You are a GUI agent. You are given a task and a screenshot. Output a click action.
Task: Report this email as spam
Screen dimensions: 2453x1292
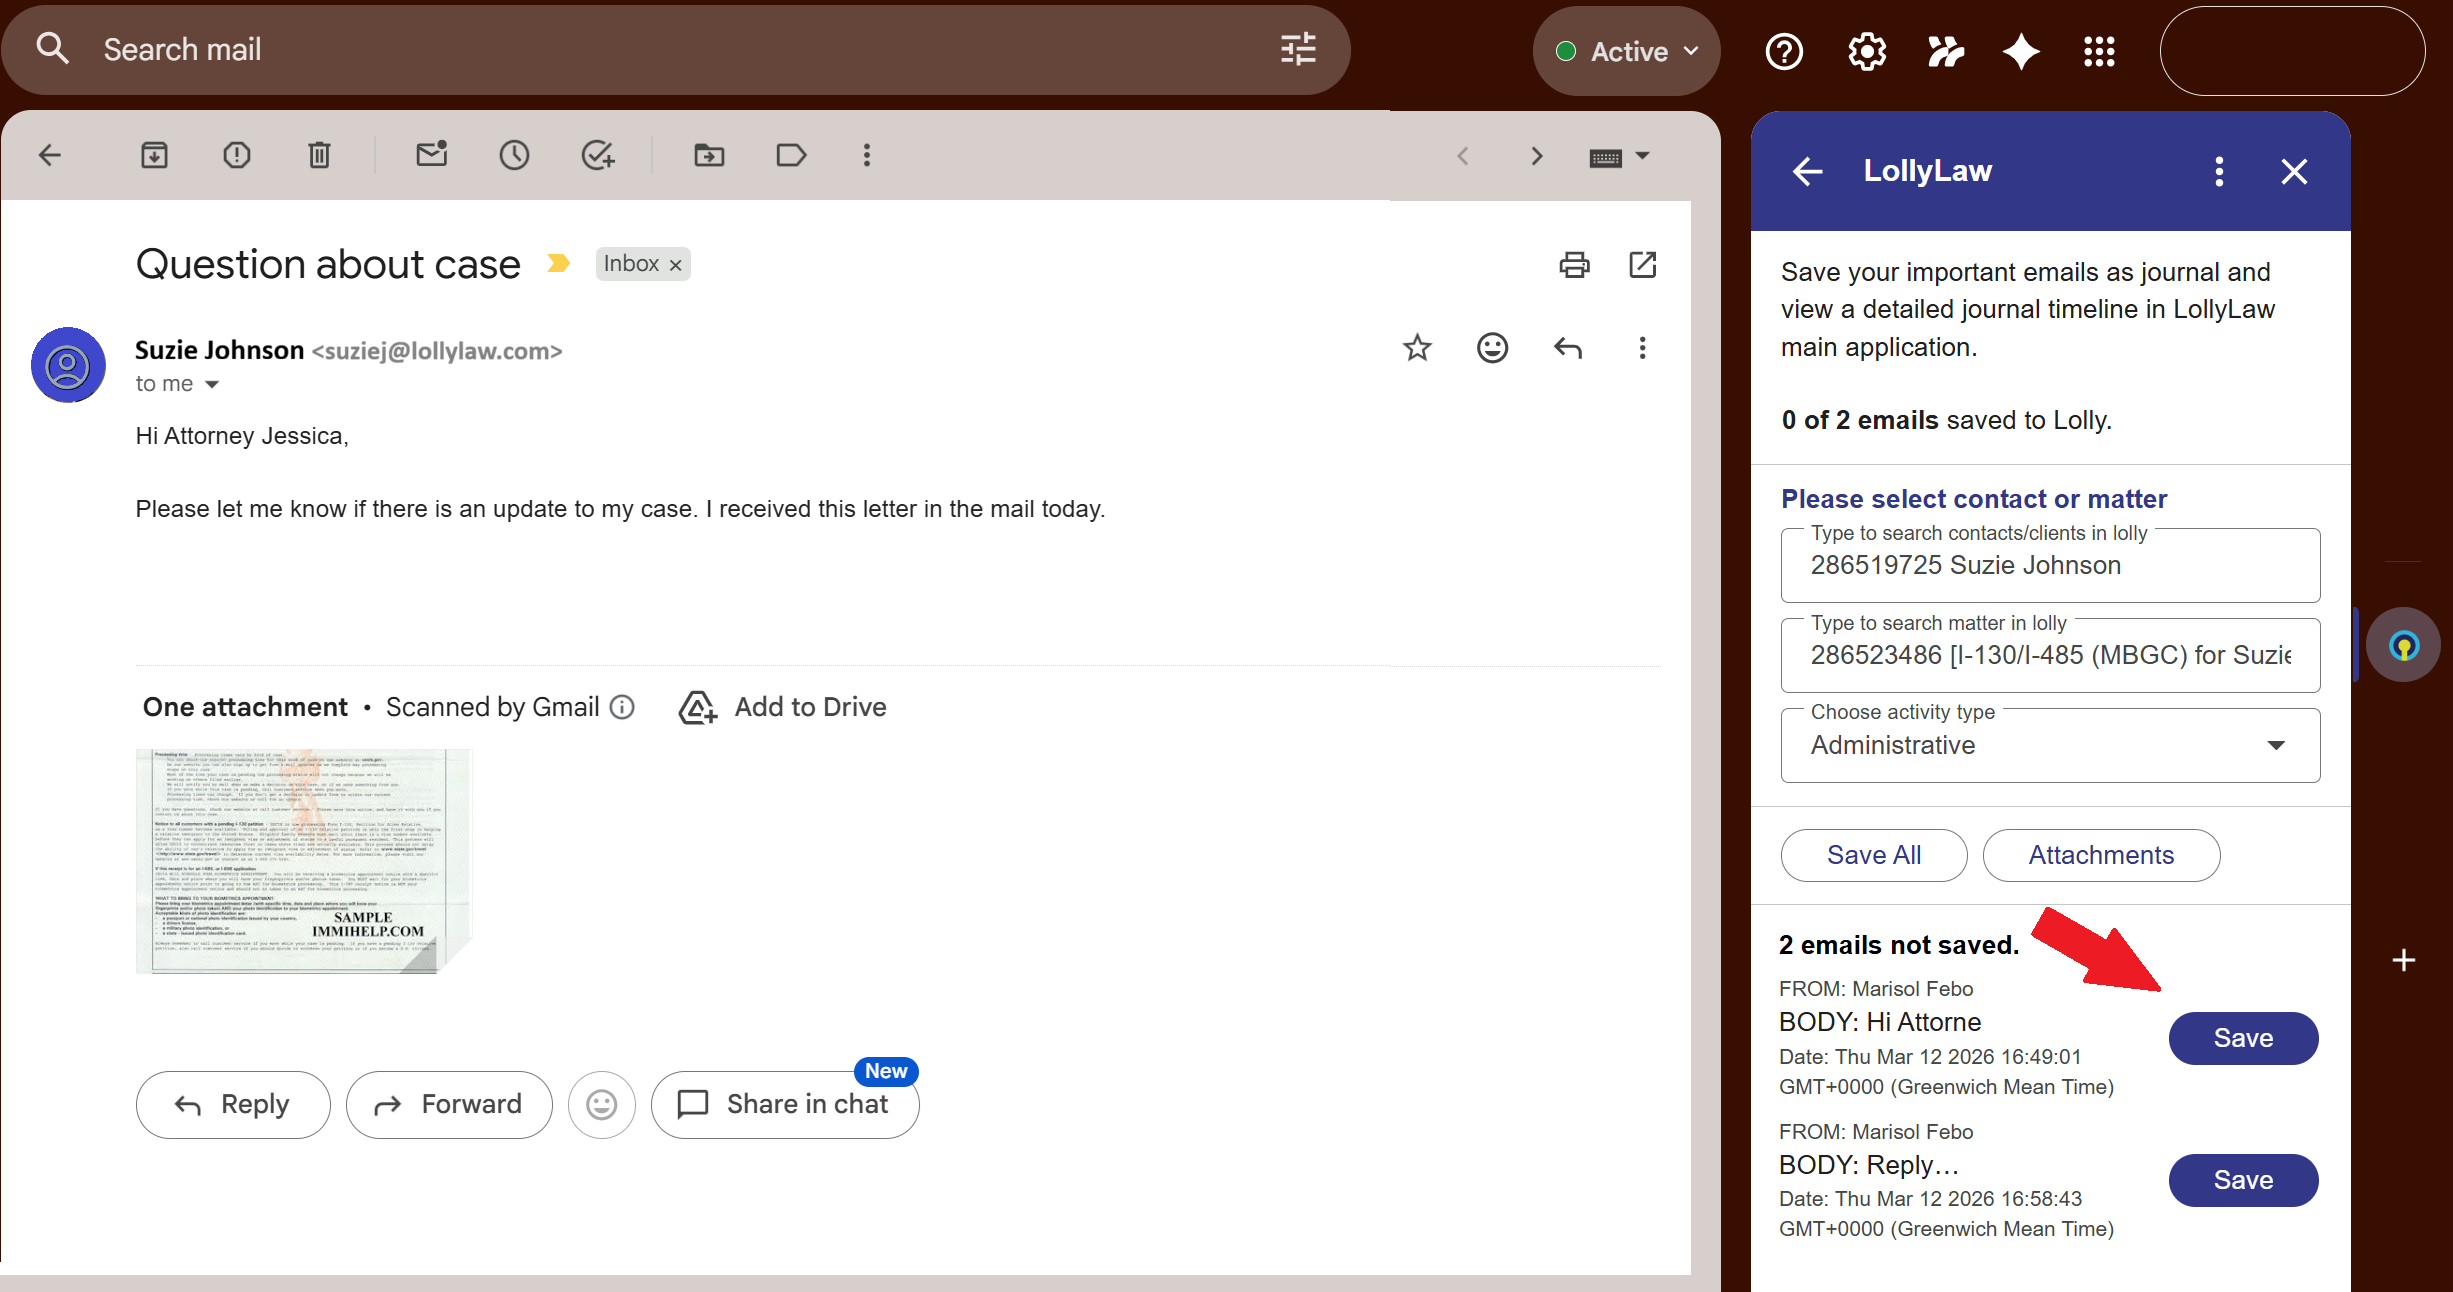pyautogui.click(x=237, y=155)
